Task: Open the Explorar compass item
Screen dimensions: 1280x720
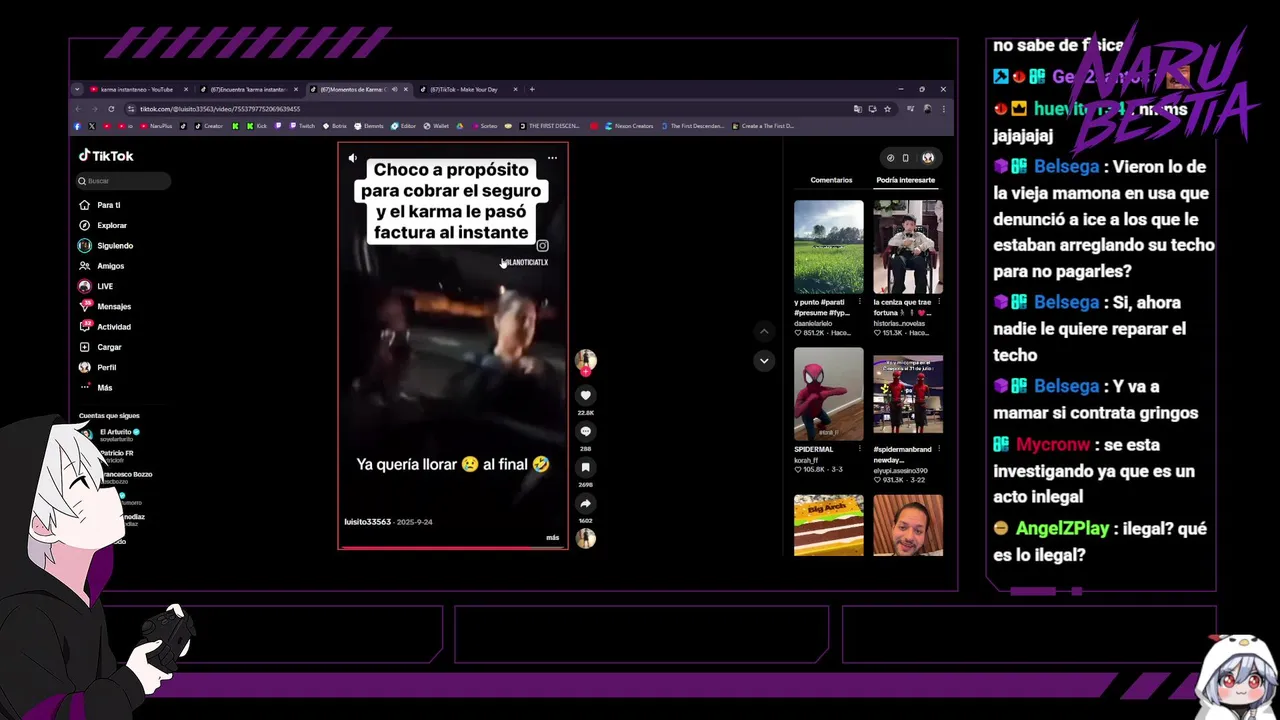Action: (103, 225)
